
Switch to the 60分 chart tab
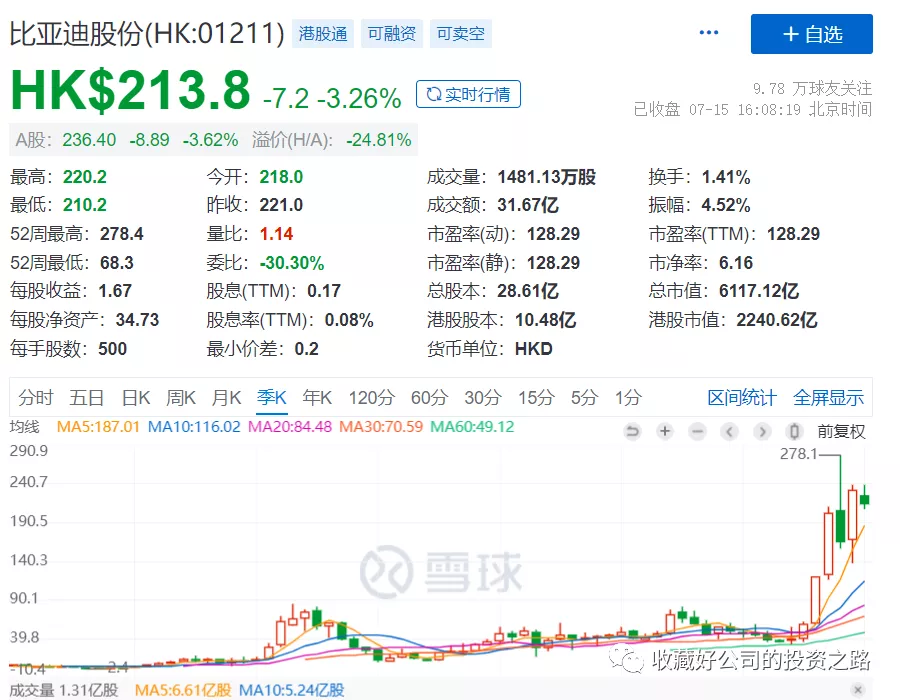[x=429, y=398]
